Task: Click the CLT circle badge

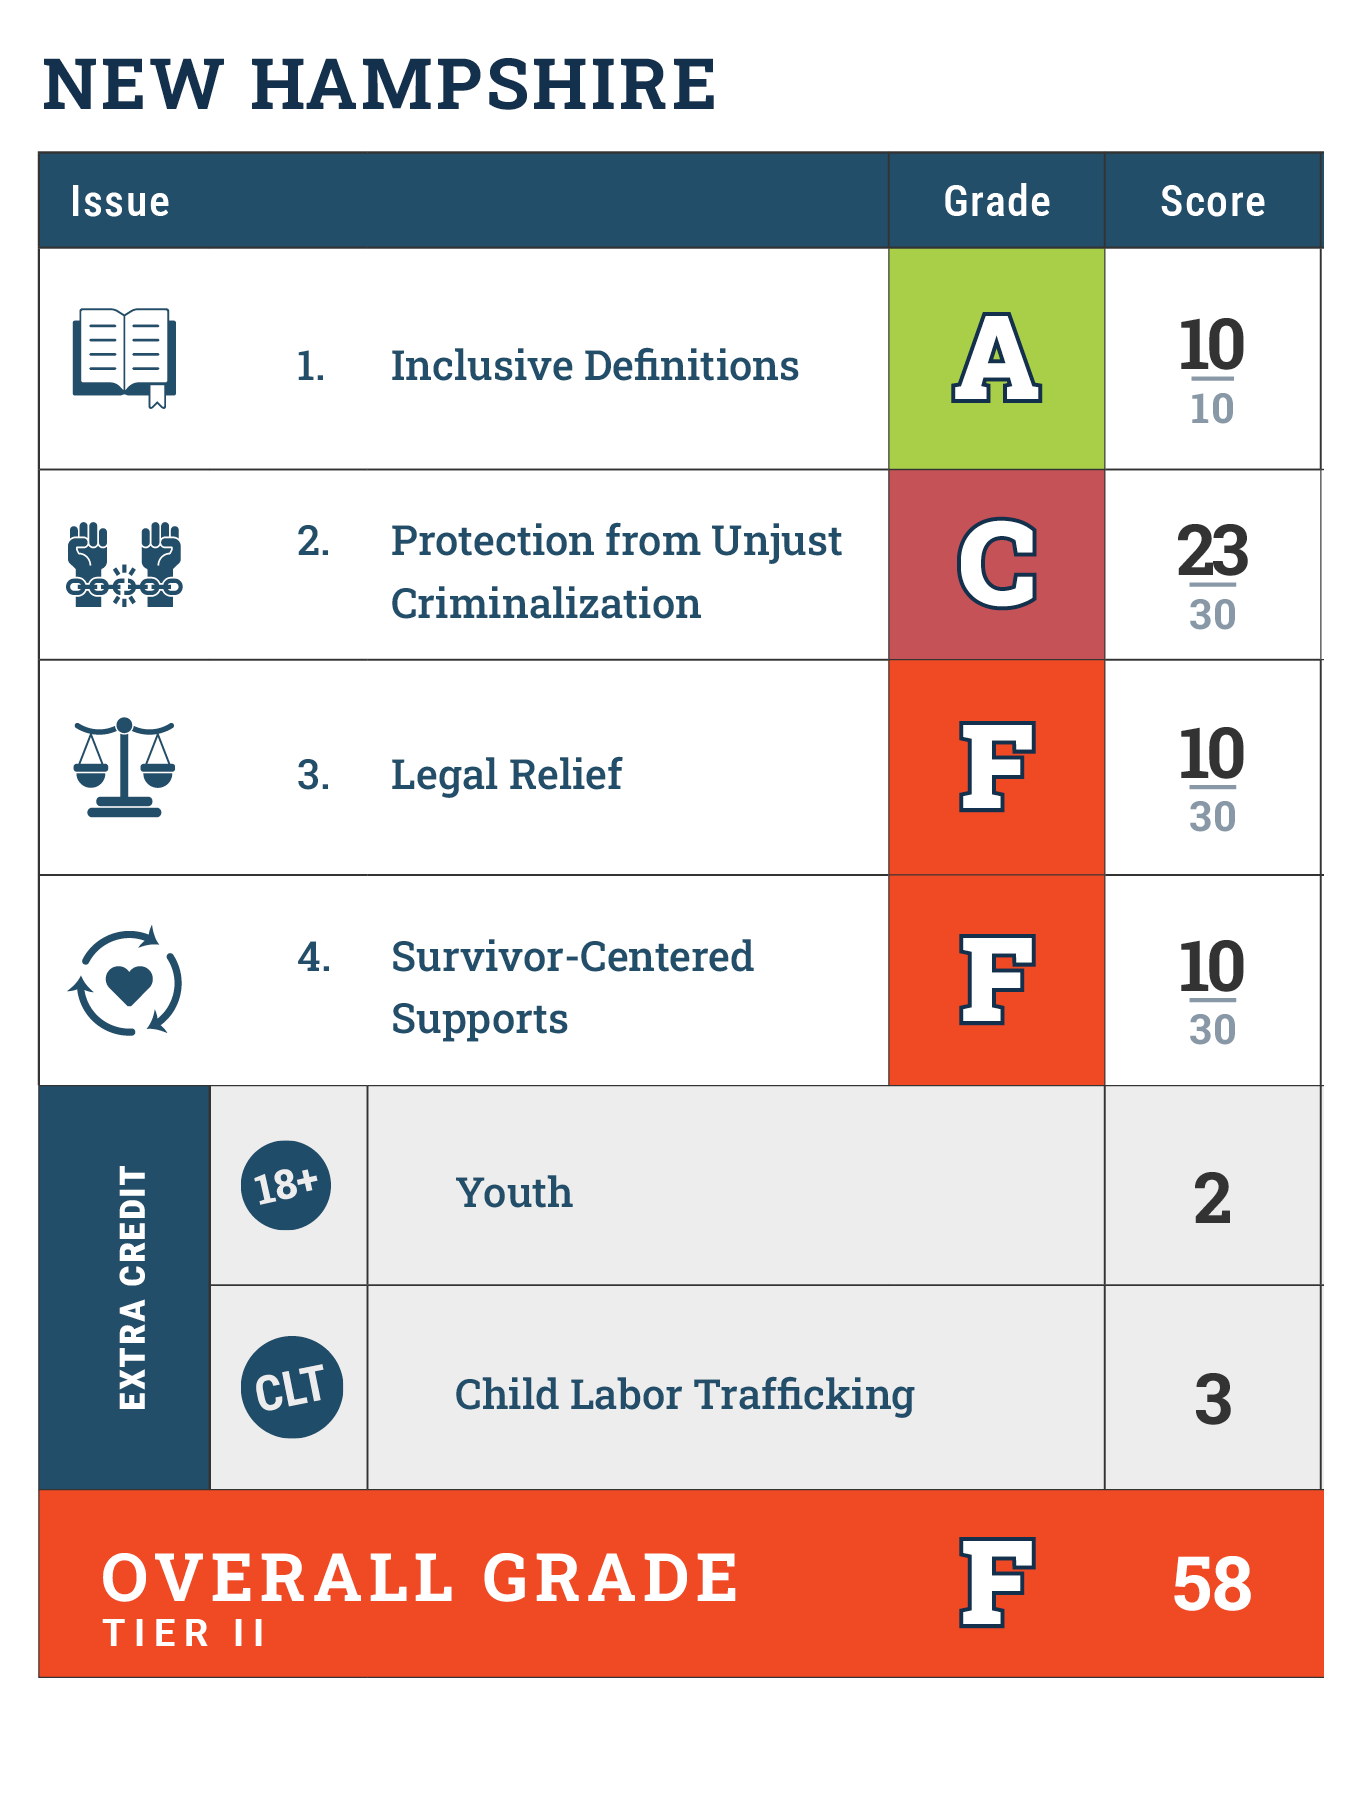Action: pos(291,1388)
